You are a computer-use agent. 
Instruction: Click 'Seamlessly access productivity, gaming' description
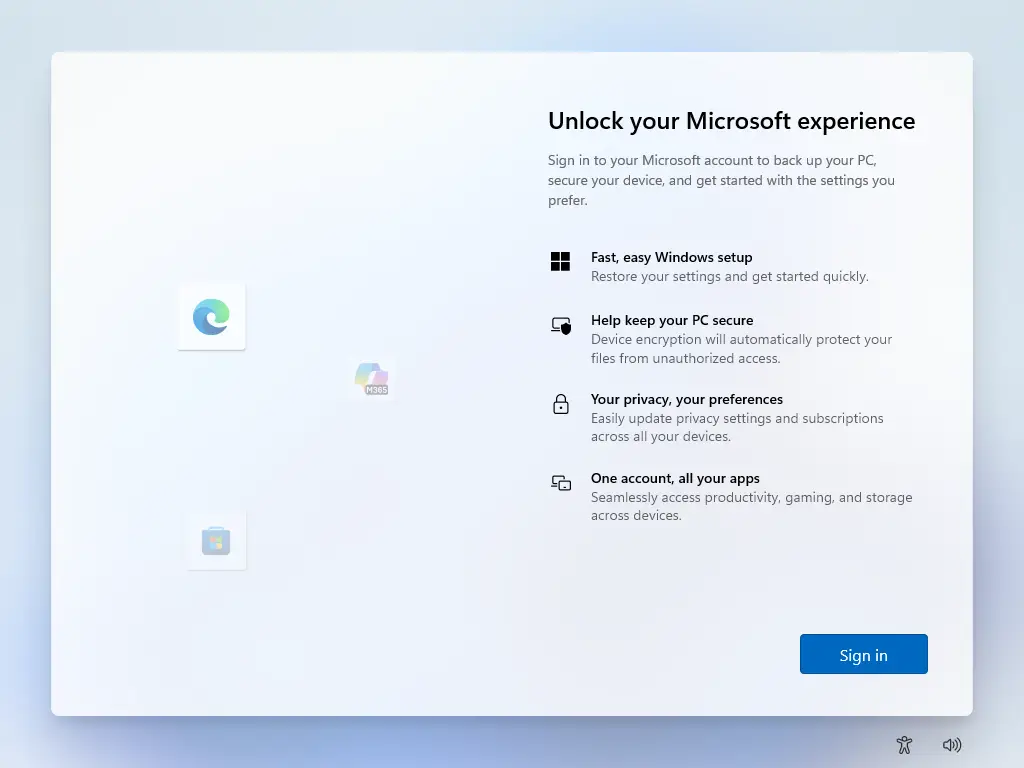[x=752, y=506]
